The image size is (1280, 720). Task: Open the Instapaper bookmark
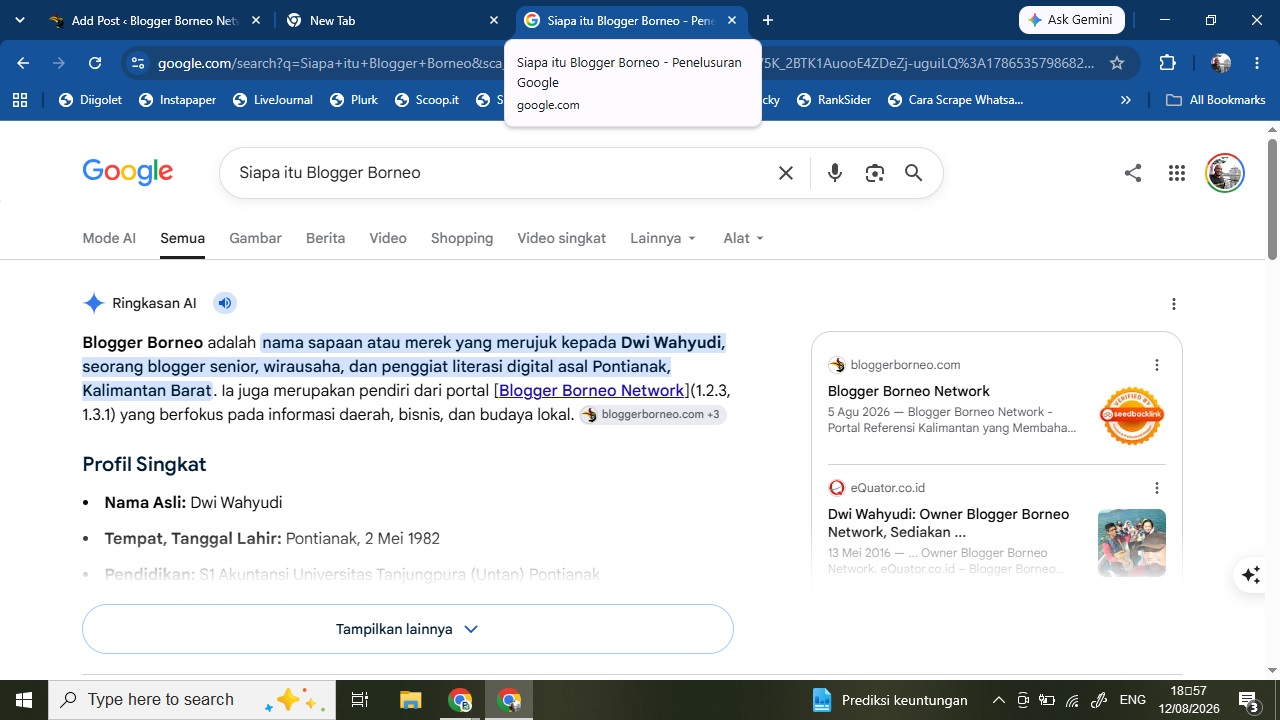click(x=177, y=100)
